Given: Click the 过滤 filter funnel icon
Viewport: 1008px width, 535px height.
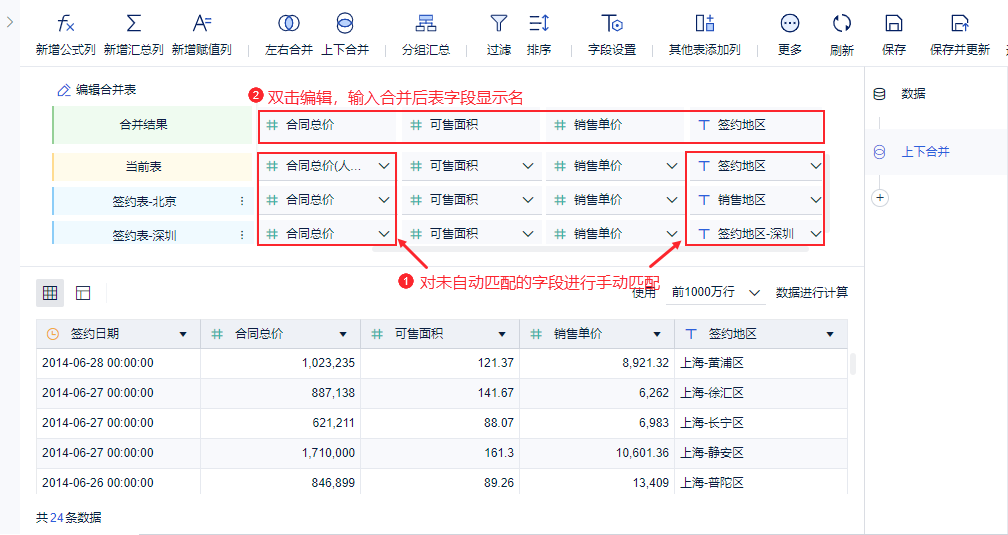Looking at the screenshot, I should click(498, 24).
